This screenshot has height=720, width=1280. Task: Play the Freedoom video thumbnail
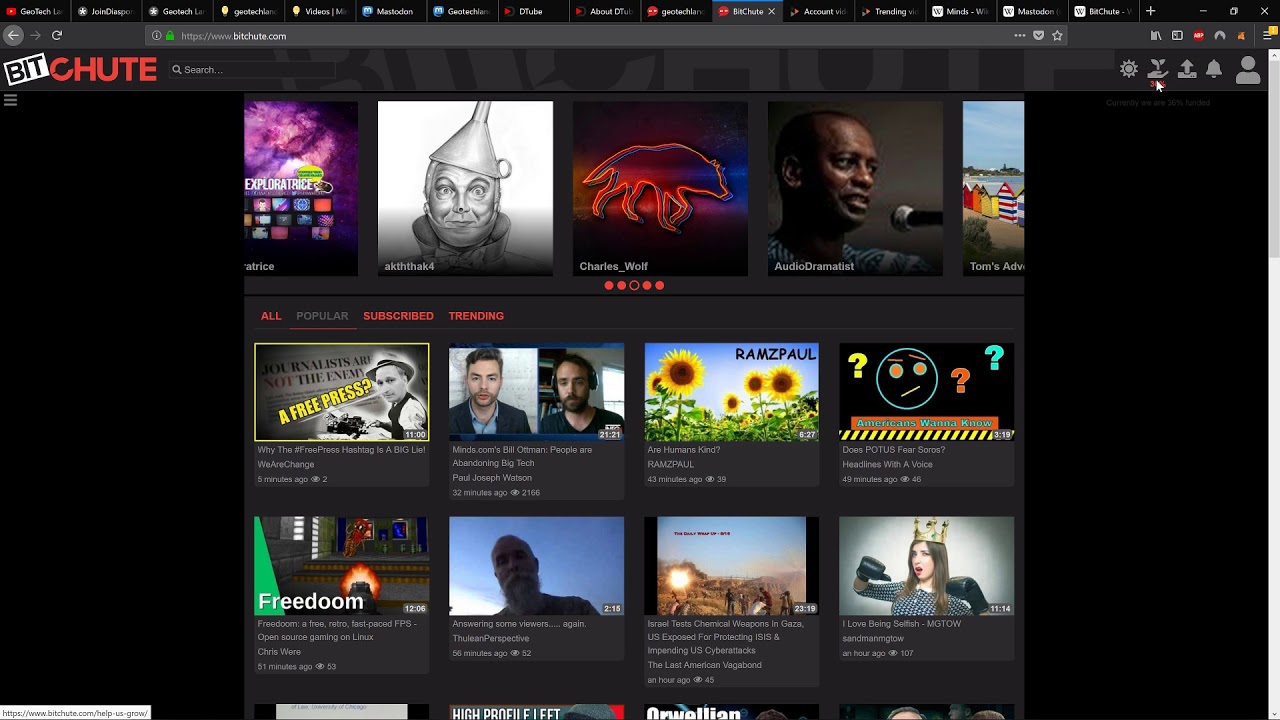[x=341, y=566]
